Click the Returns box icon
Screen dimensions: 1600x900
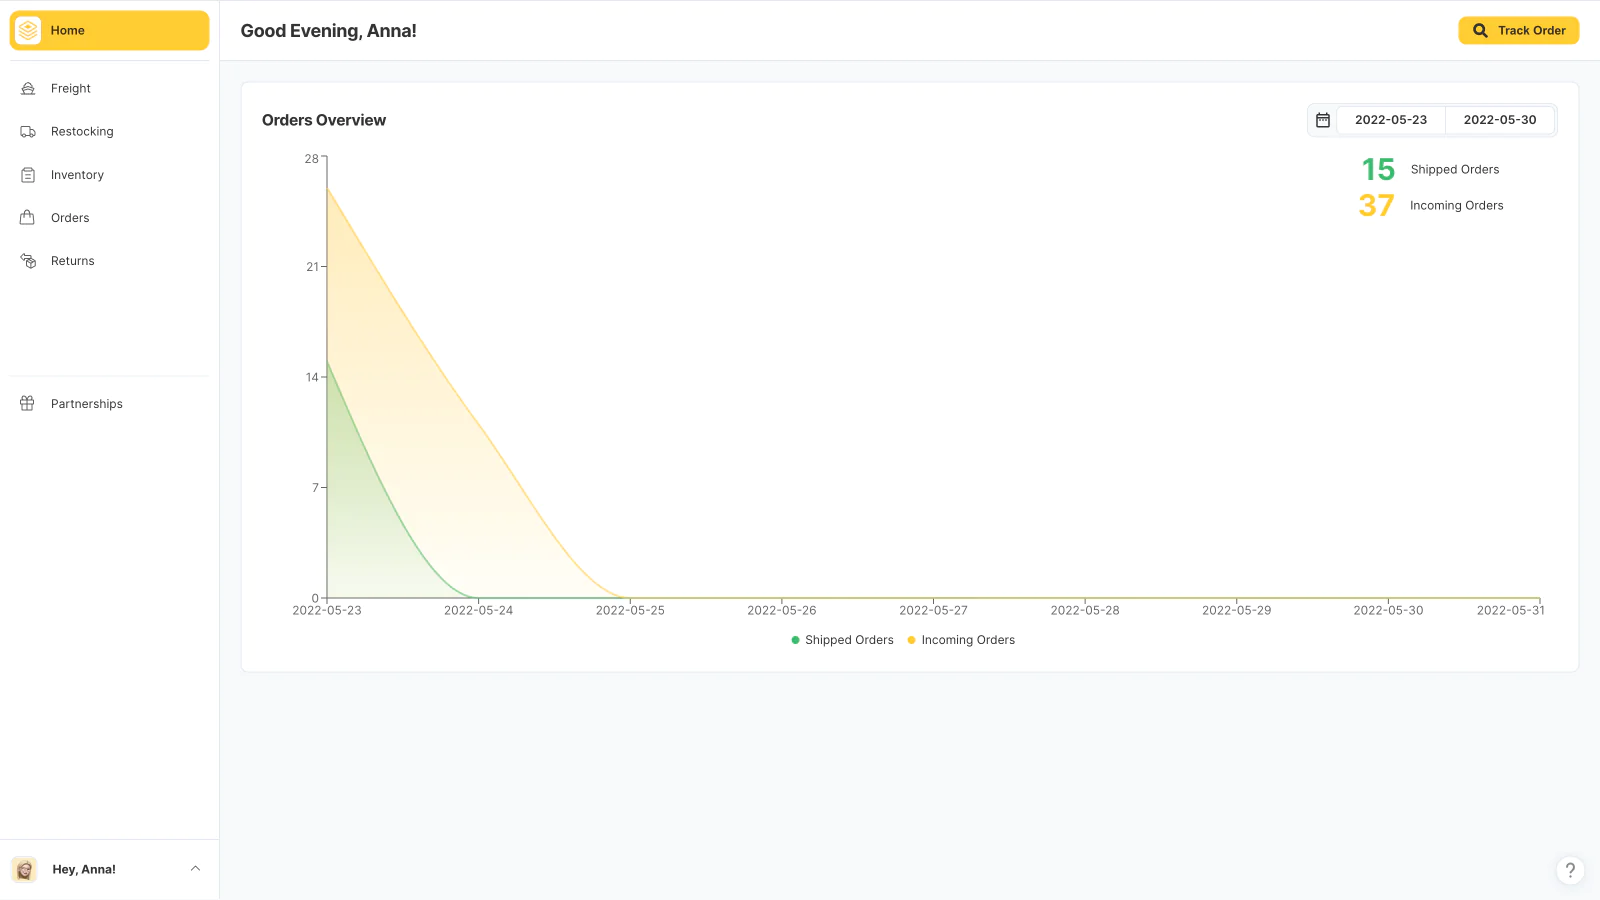coord(28,261)
